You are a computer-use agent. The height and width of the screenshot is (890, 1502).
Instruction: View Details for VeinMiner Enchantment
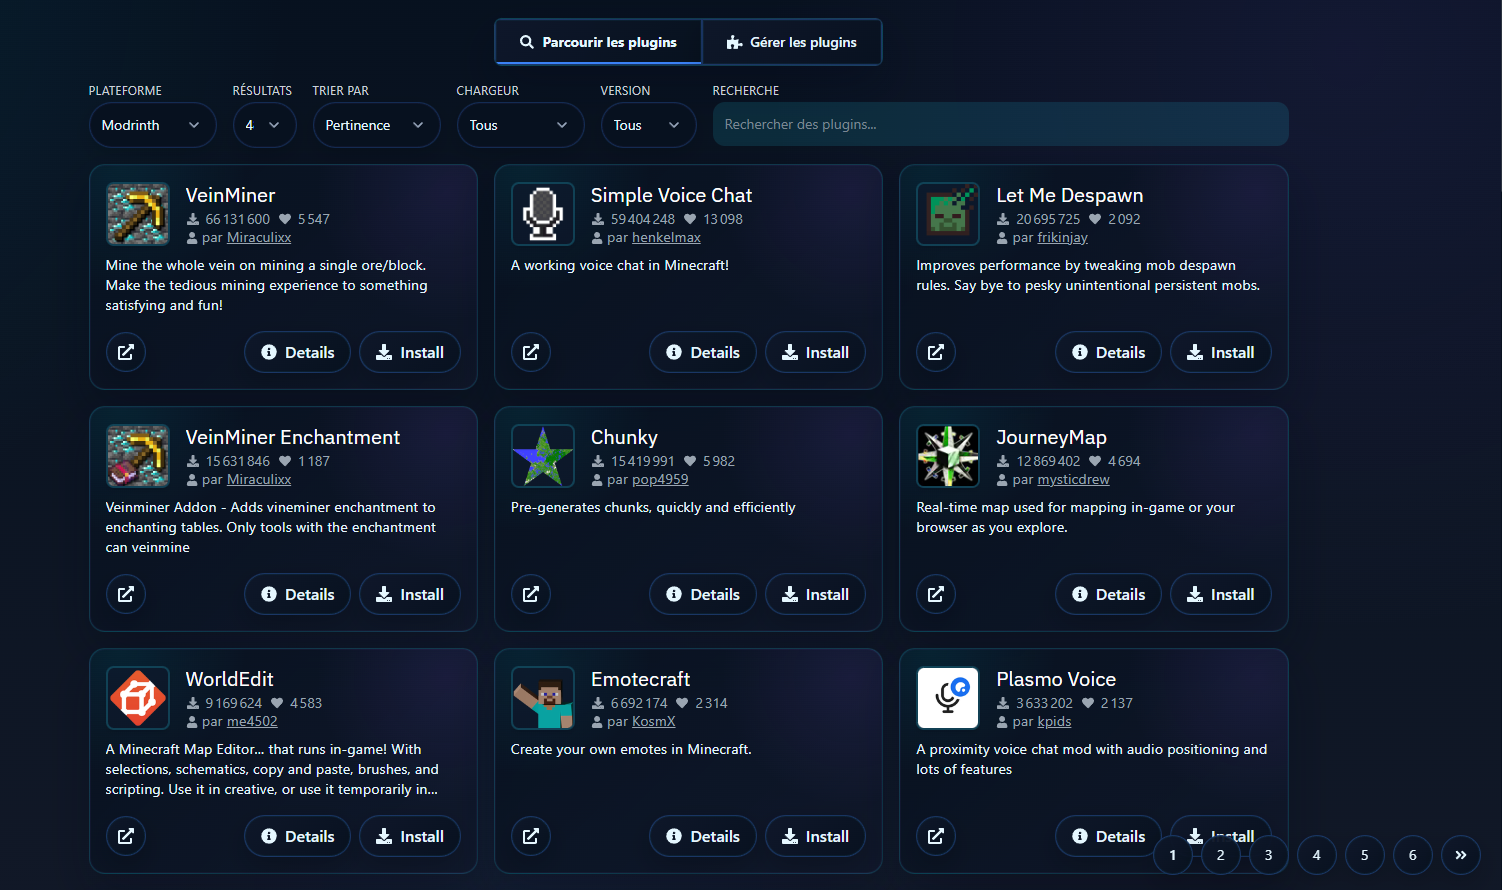click(x=297, y=594)
